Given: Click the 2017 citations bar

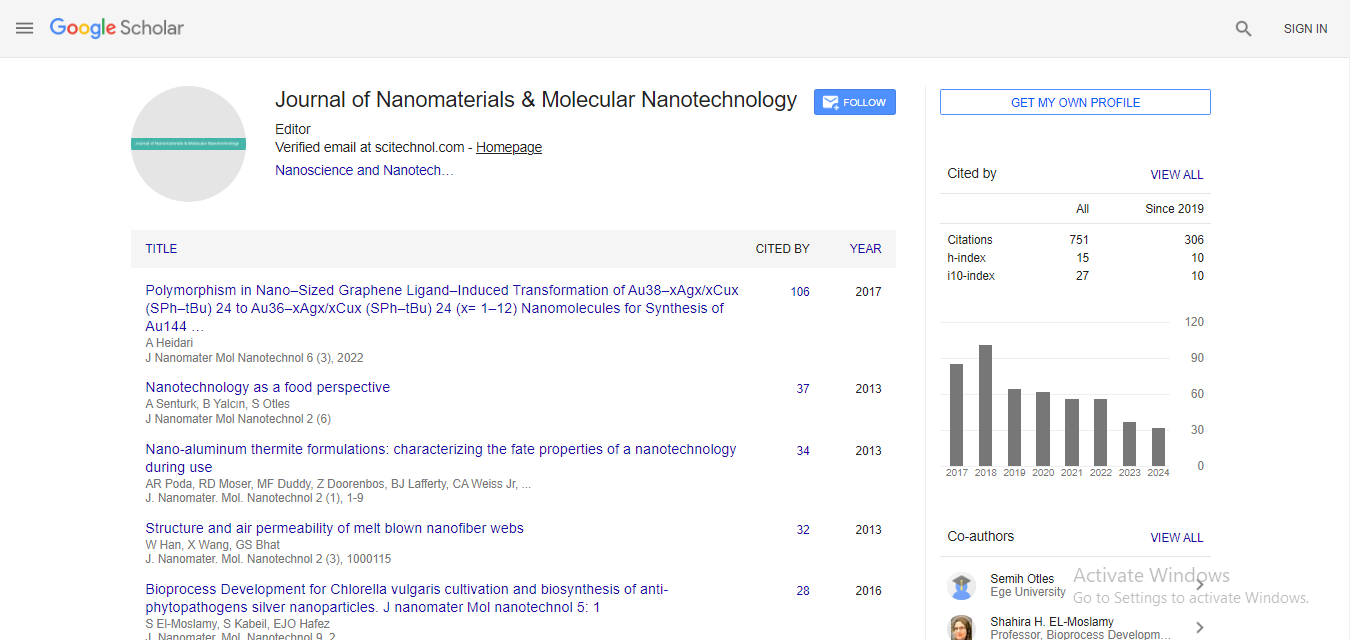Looking at the screenshot, I should (x=957, y=415).
